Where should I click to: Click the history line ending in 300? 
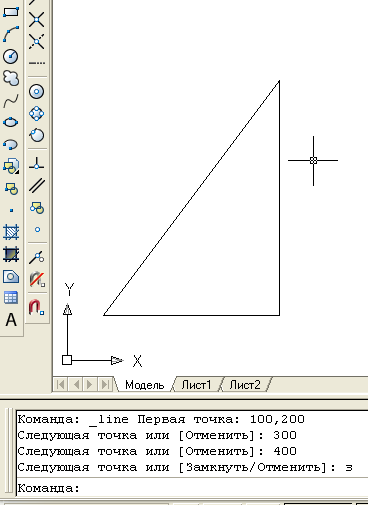click(157, 435)
